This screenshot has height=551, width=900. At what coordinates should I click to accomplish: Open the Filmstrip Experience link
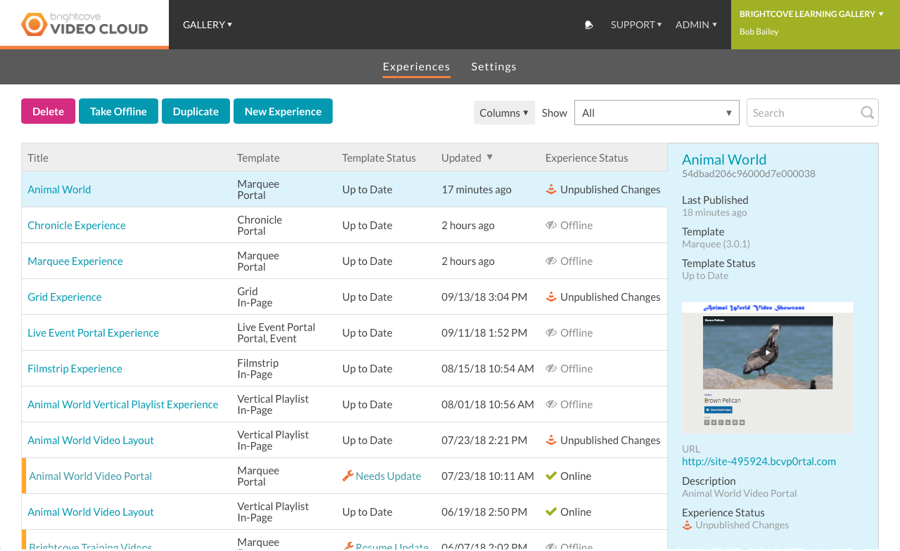pyautogui.click(x=75, y=368)
